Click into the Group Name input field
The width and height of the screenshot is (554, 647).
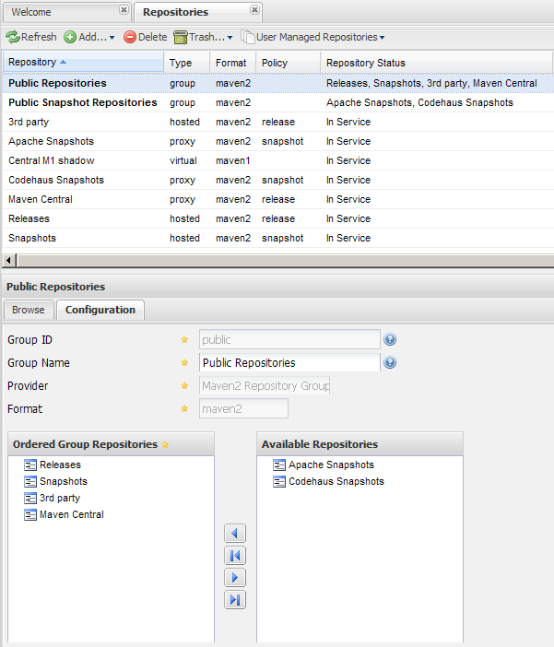point(290,363)
